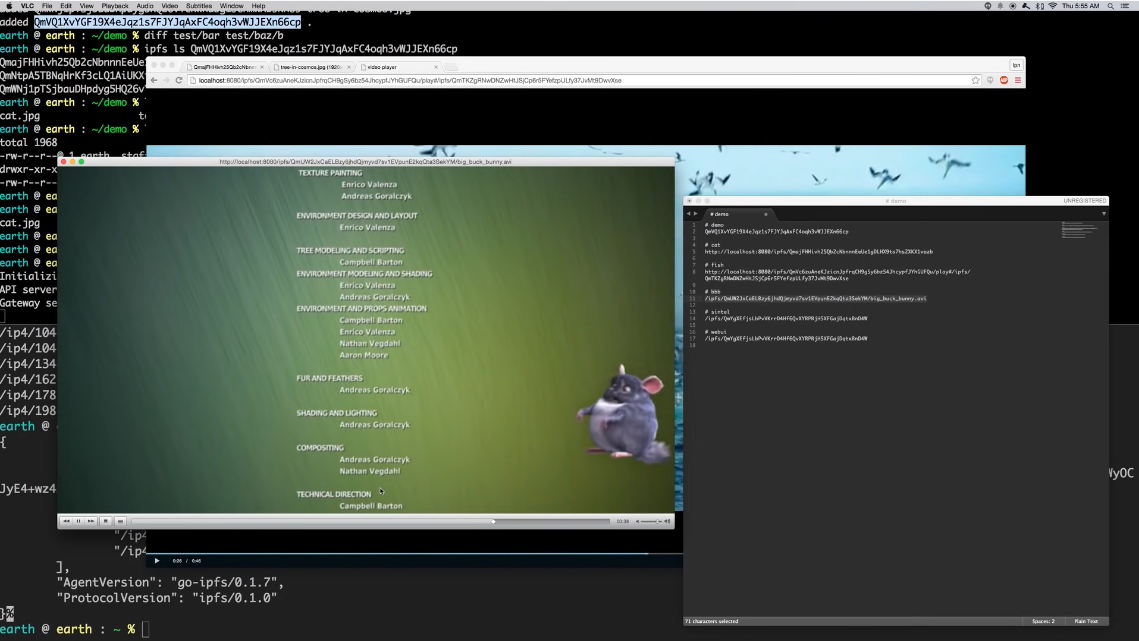Open the Syntax selector showing Plain Text
The width and height of the screenshot is (1139, 641).
1086,621
